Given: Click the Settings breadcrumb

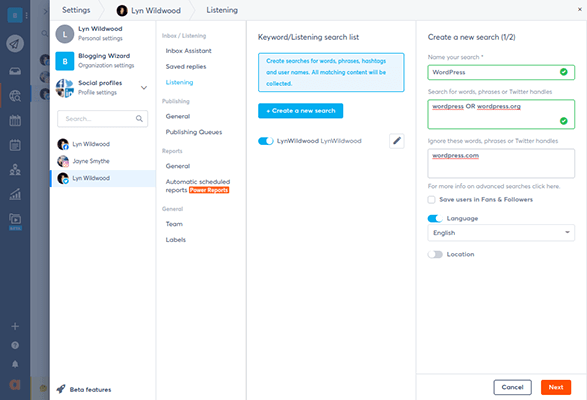Looking at the screenshot, I should click(x=76, y=10).
